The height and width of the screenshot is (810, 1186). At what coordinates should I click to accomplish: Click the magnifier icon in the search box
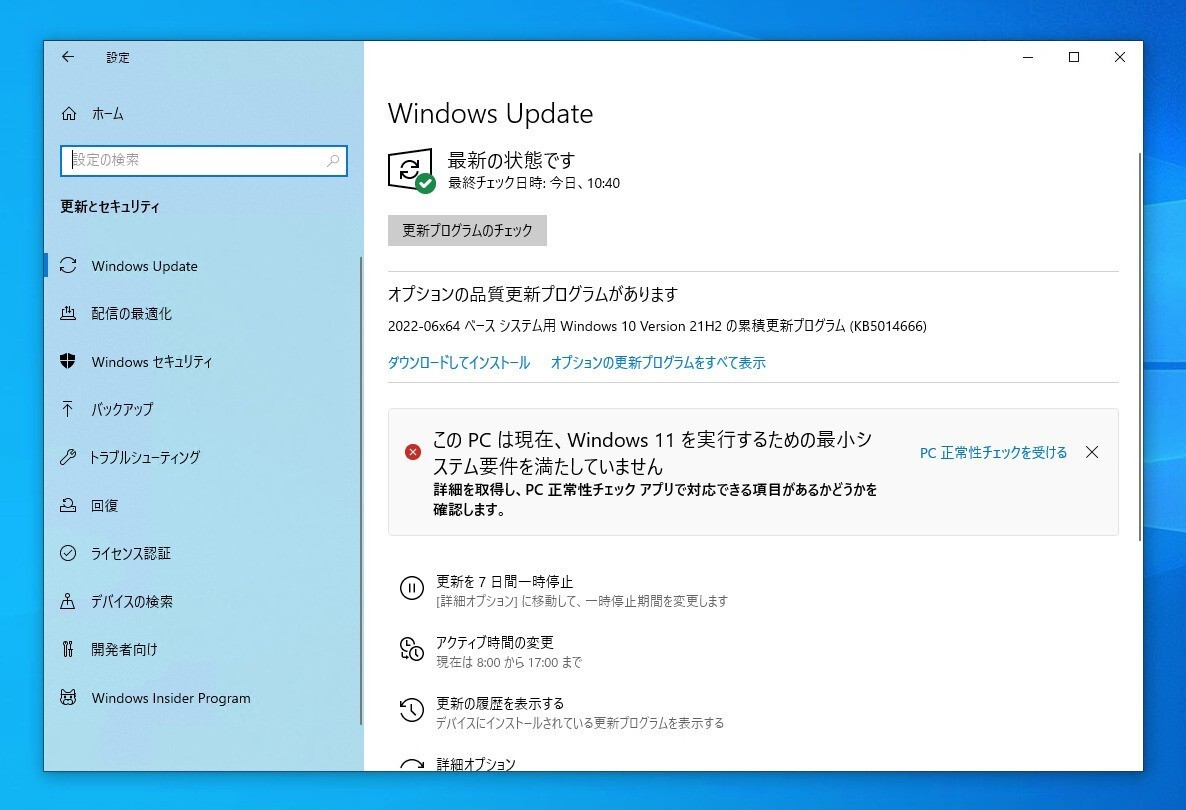tap(333, 160)
